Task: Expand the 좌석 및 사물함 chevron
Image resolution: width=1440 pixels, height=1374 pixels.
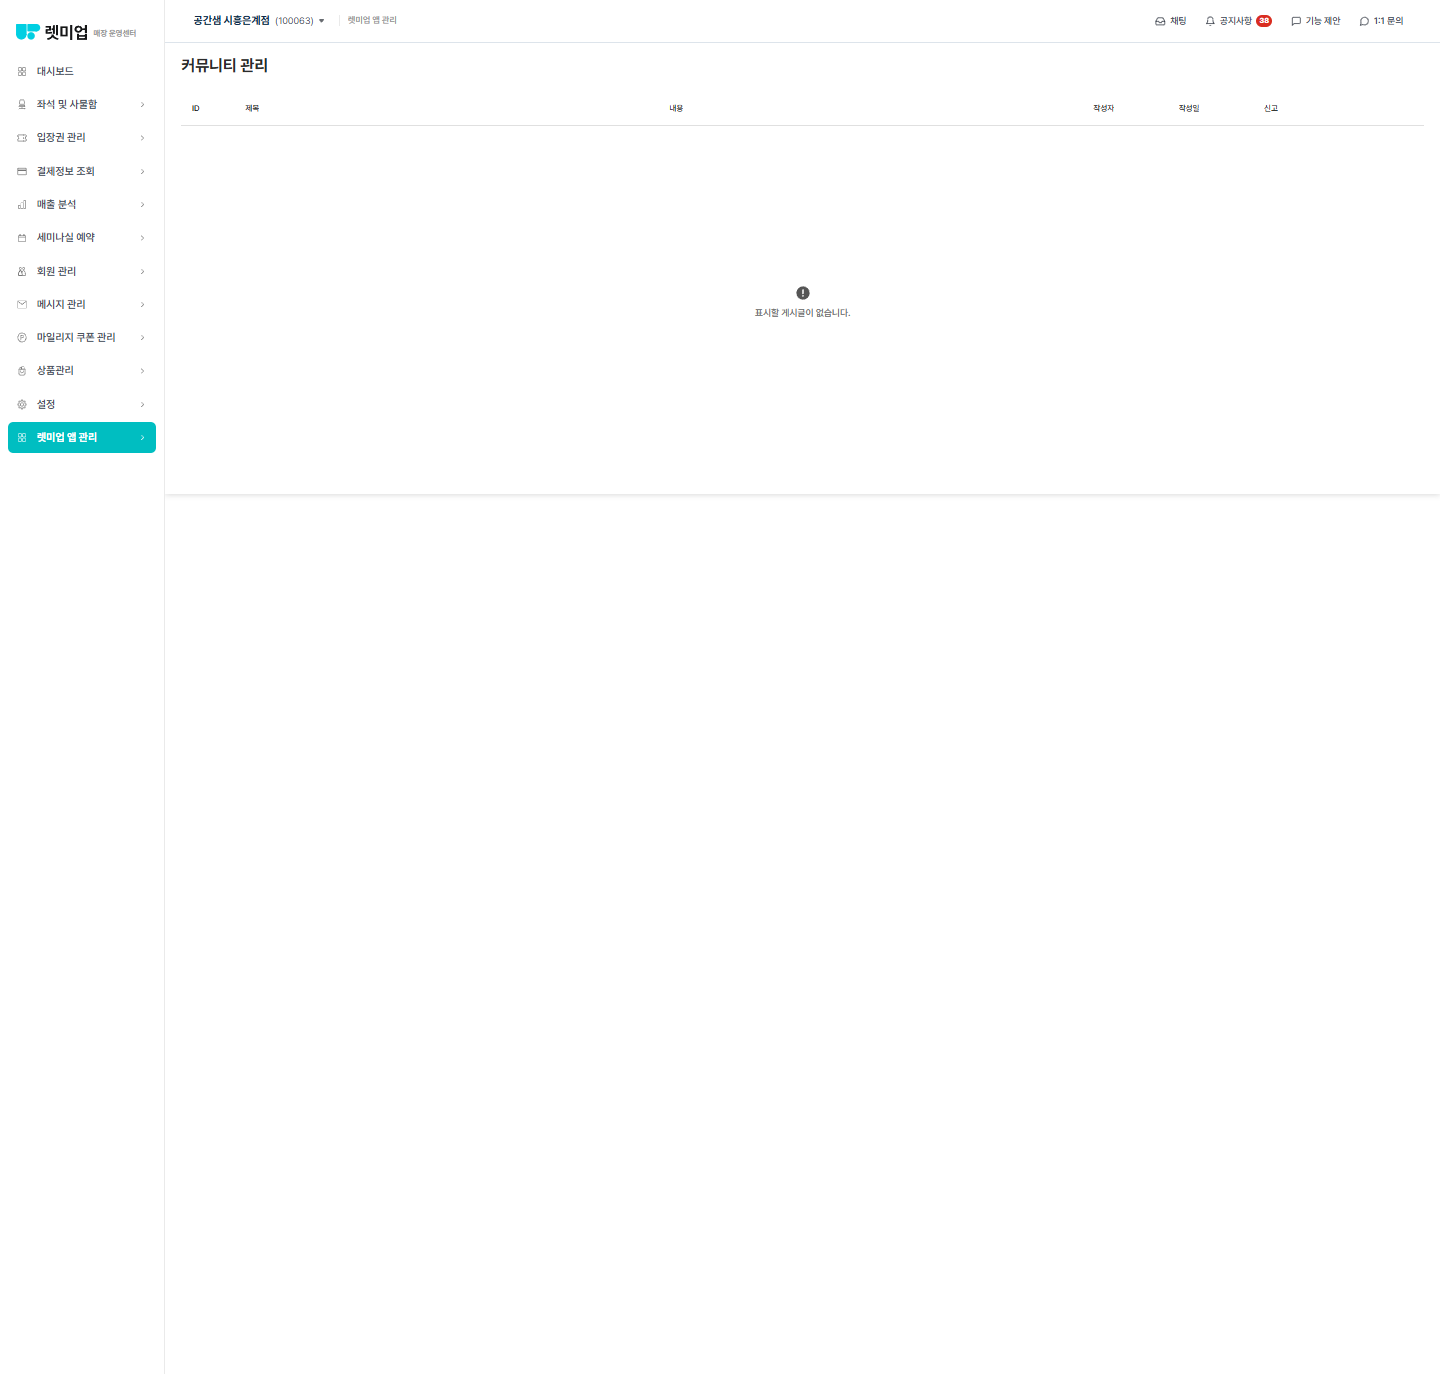Action: (142, 104)
